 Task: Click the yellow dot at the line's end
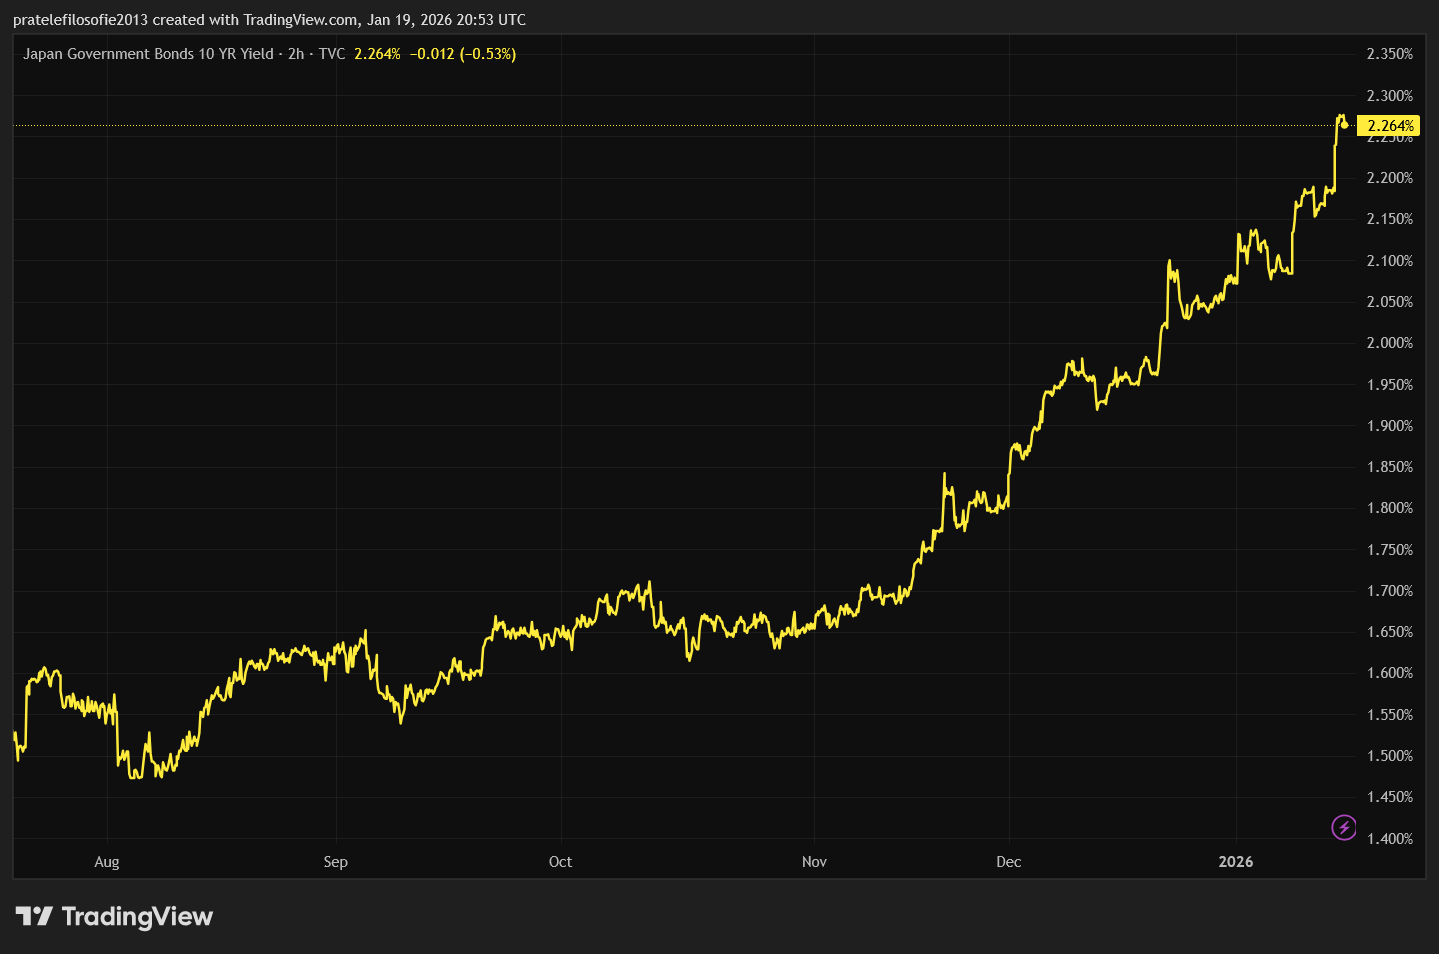1345,125
